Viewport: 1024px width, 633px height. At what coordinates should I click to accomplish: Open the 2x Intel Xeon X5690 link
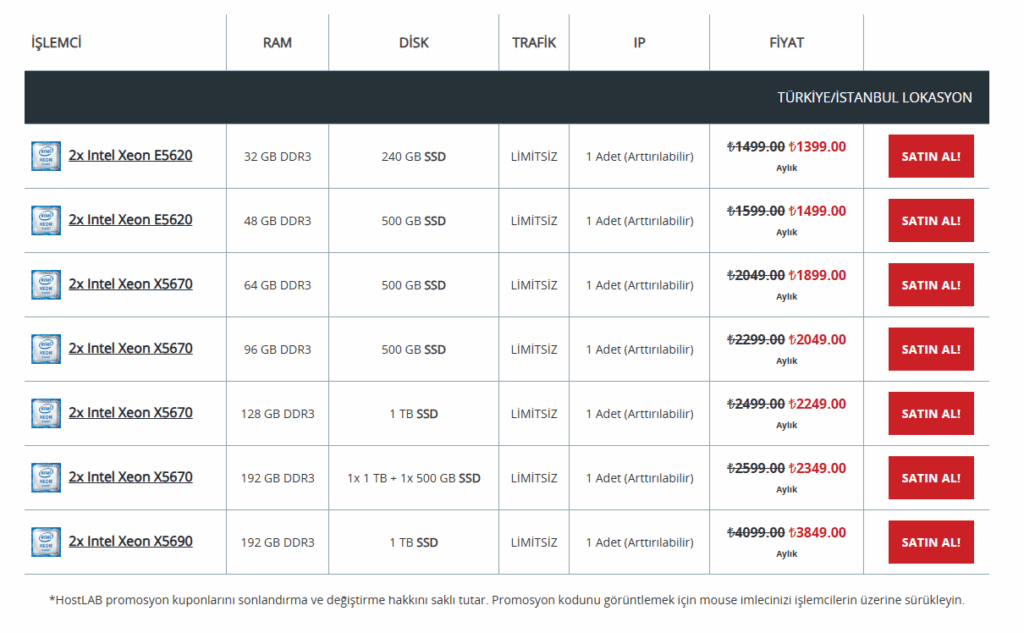[130, 541]
